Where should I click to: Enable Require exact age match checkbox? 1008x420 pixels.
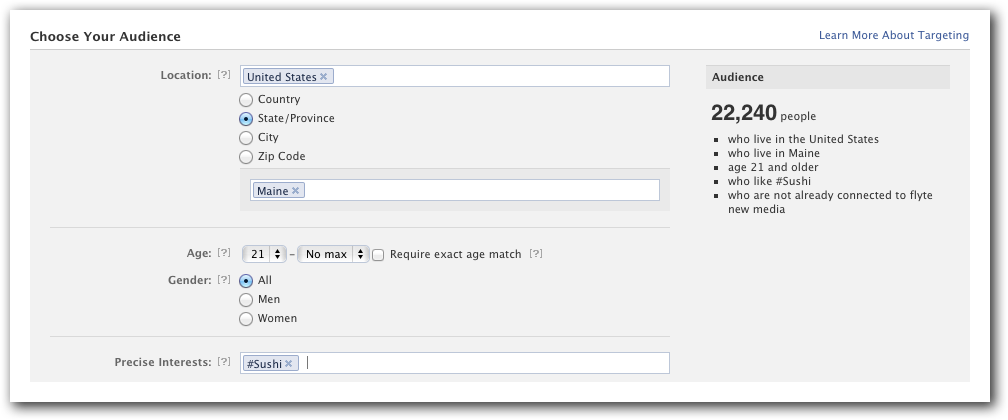click(x=378, y=255)
